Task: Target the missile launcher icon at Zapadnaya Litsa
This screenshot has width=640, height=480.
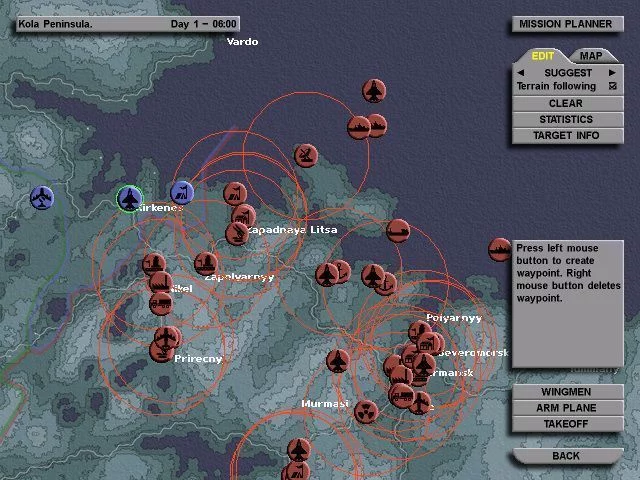Action: (237, 233)
